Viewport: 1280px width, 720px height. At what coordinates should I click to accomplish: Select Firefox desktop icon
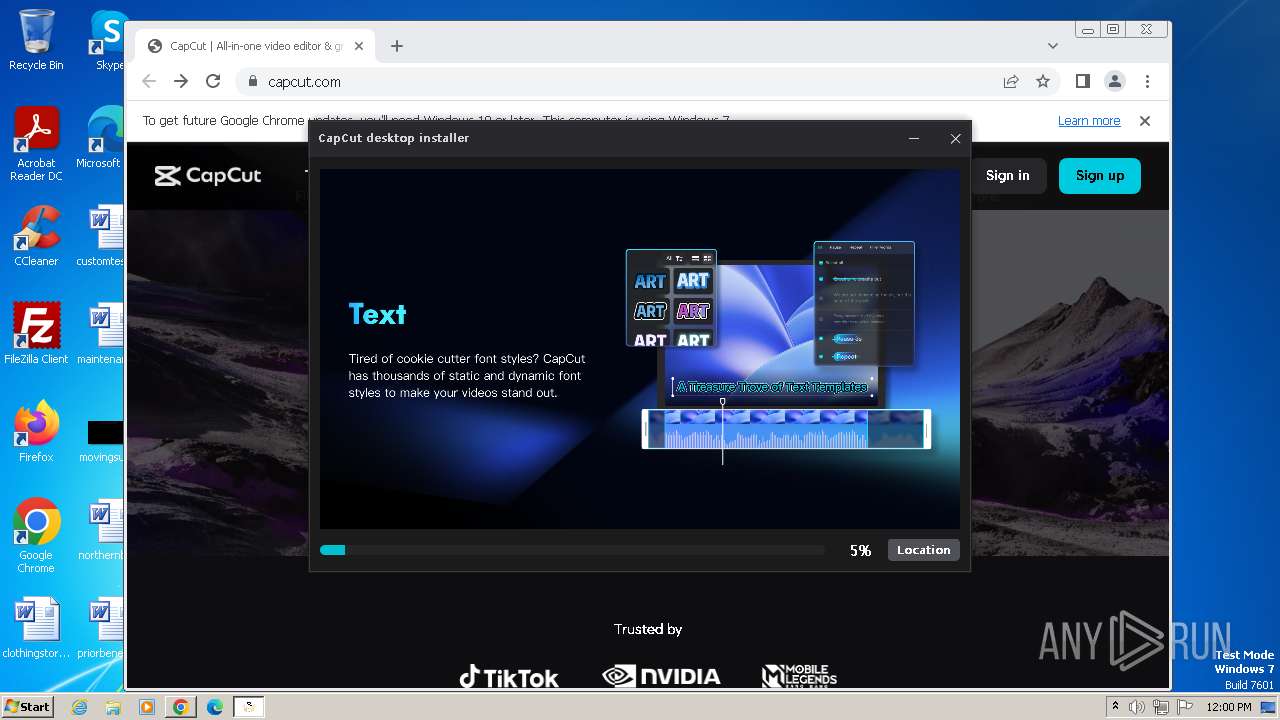36,432
